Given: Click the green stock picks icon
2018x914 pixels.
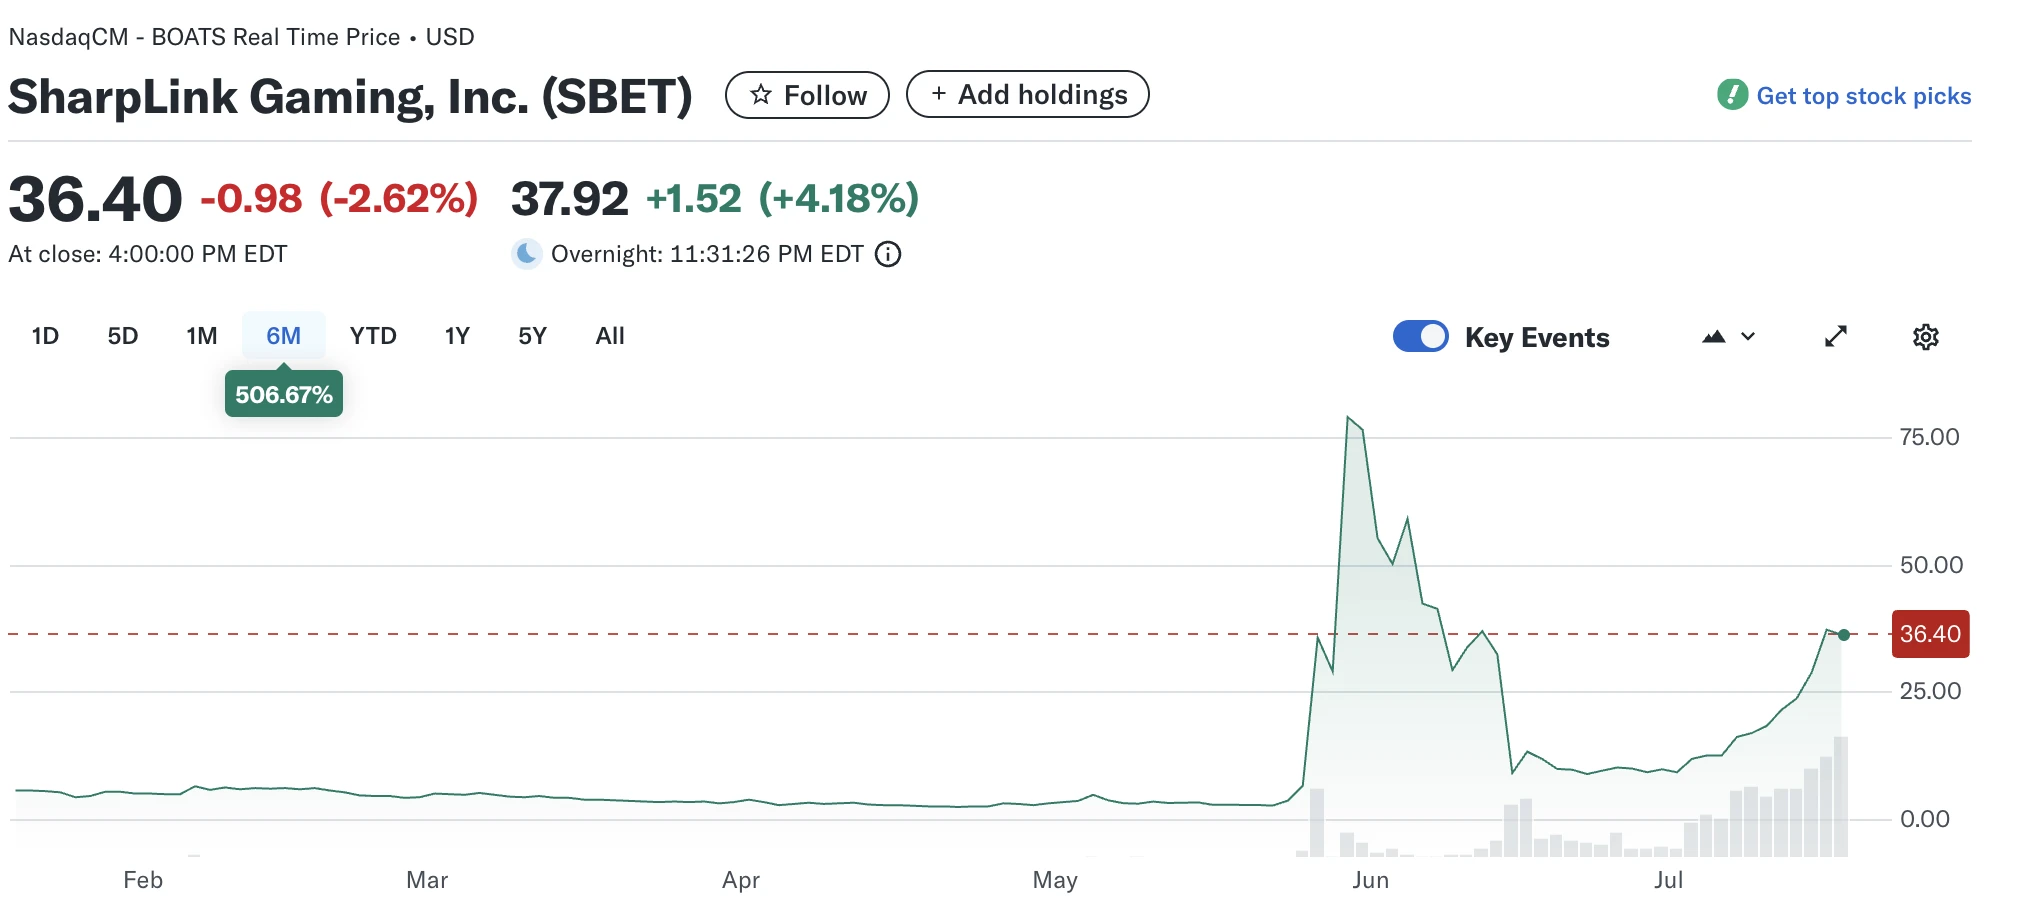Looking at the screenshot, I should 1732,95.
